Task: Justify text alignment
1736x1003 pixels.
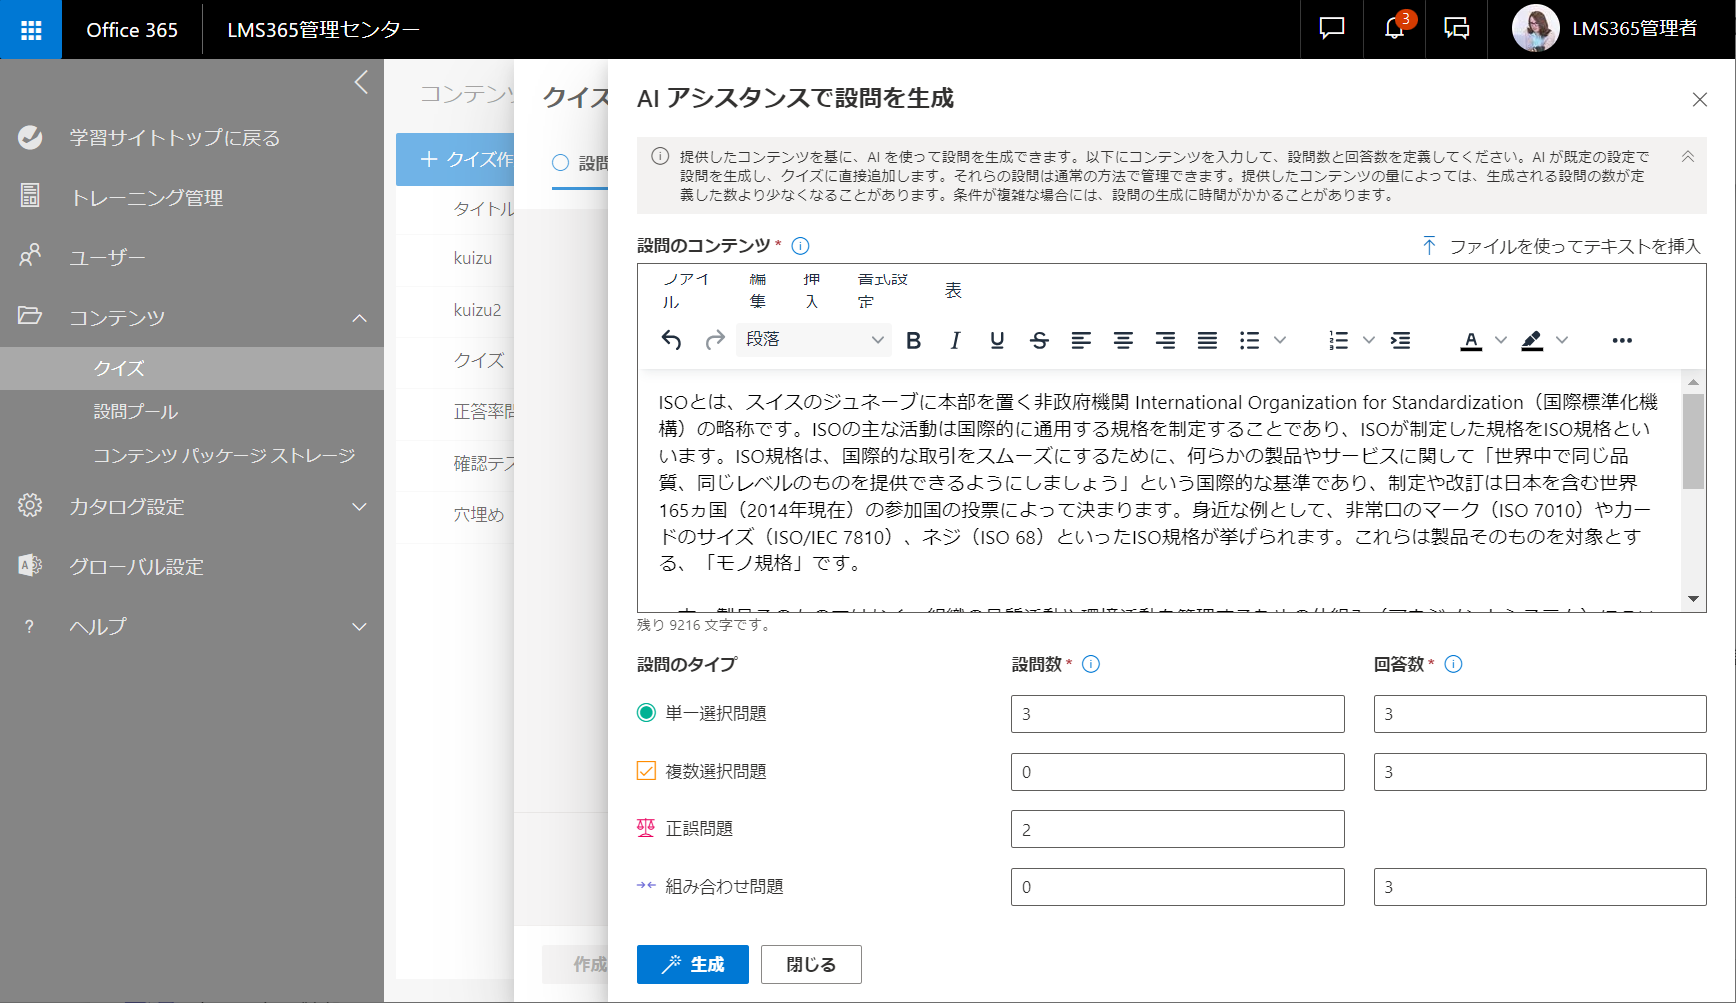Action: coord(1207,340)
